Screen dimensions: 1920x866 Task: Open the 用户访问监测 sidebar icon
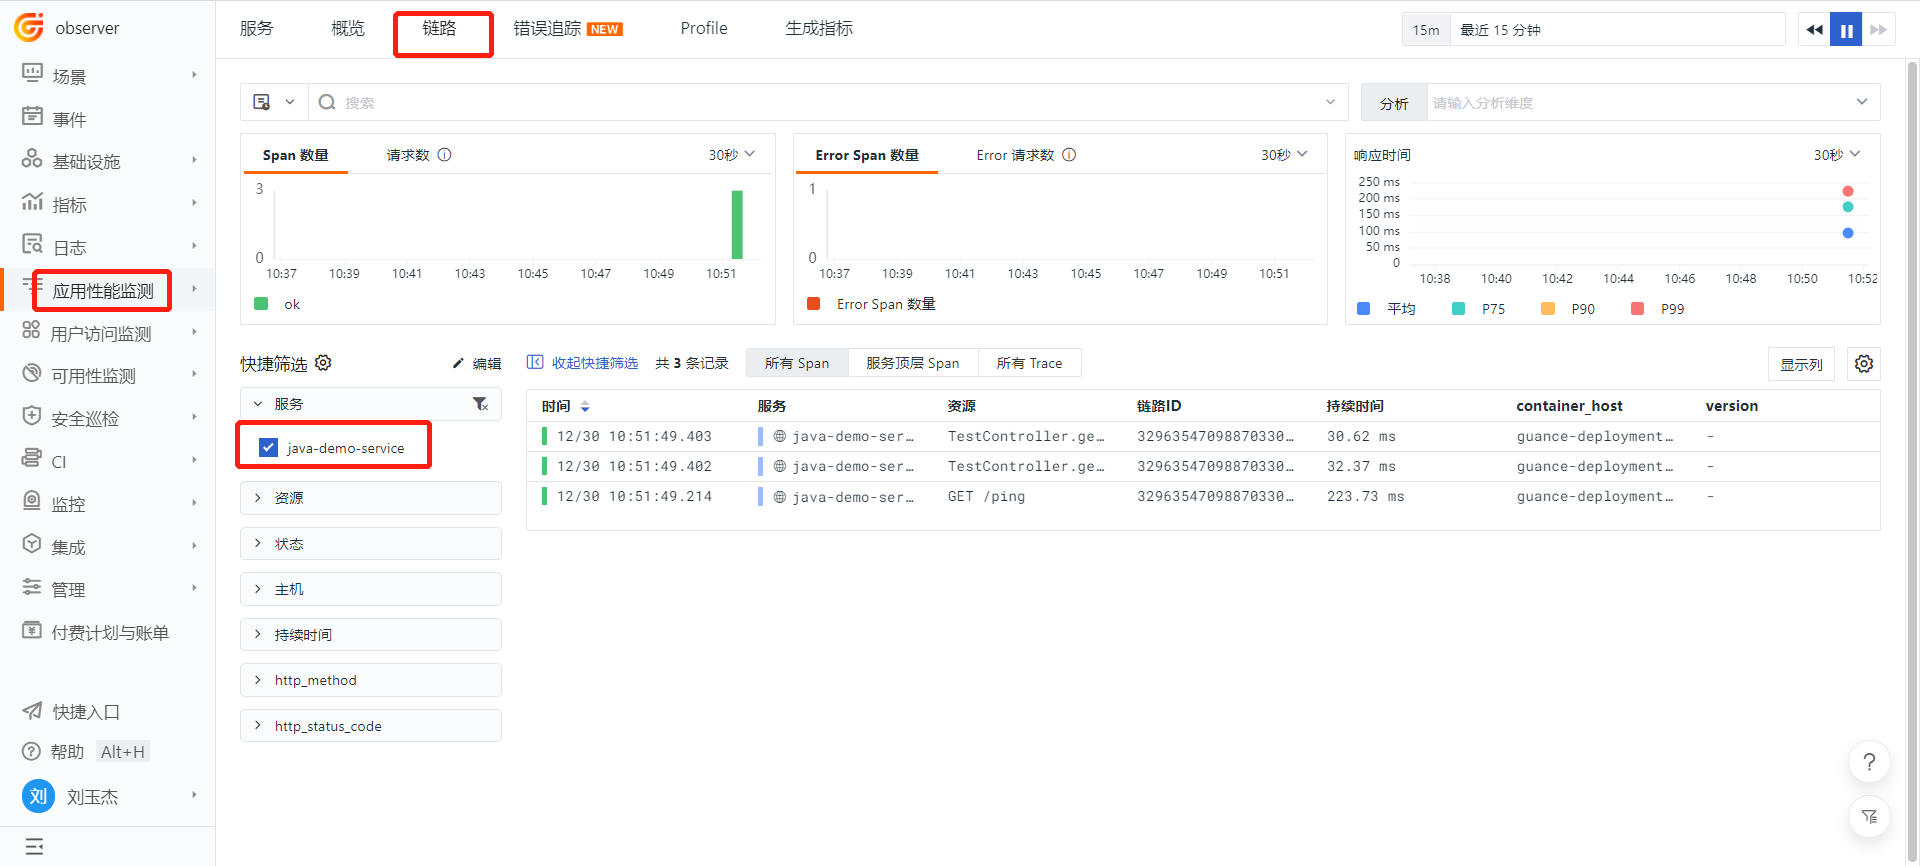coord(31,331)
